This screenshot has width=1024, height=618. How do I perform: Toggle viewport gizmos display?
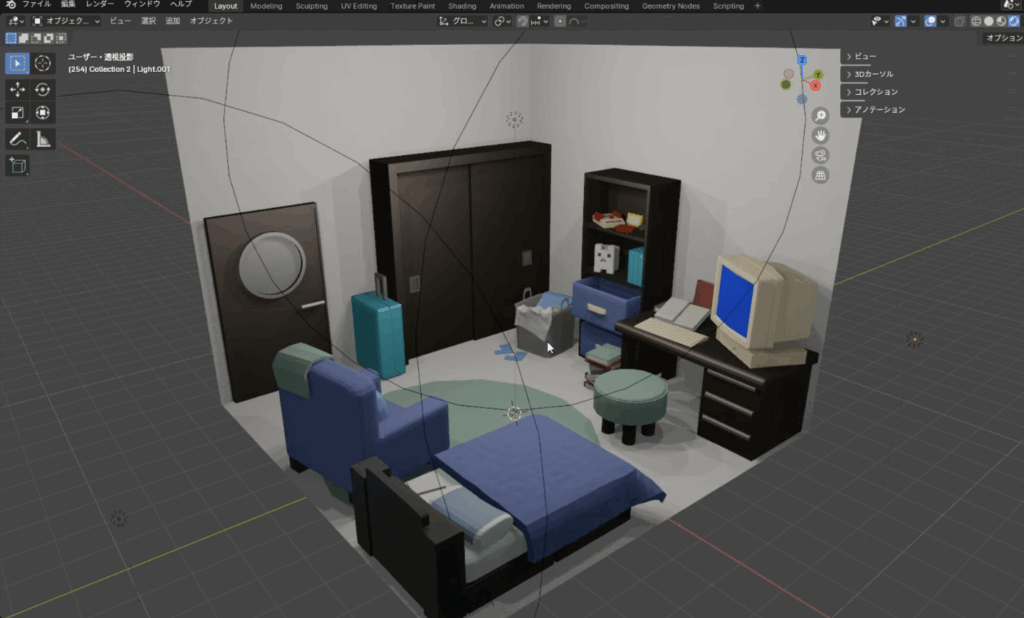tap(900, 20)
